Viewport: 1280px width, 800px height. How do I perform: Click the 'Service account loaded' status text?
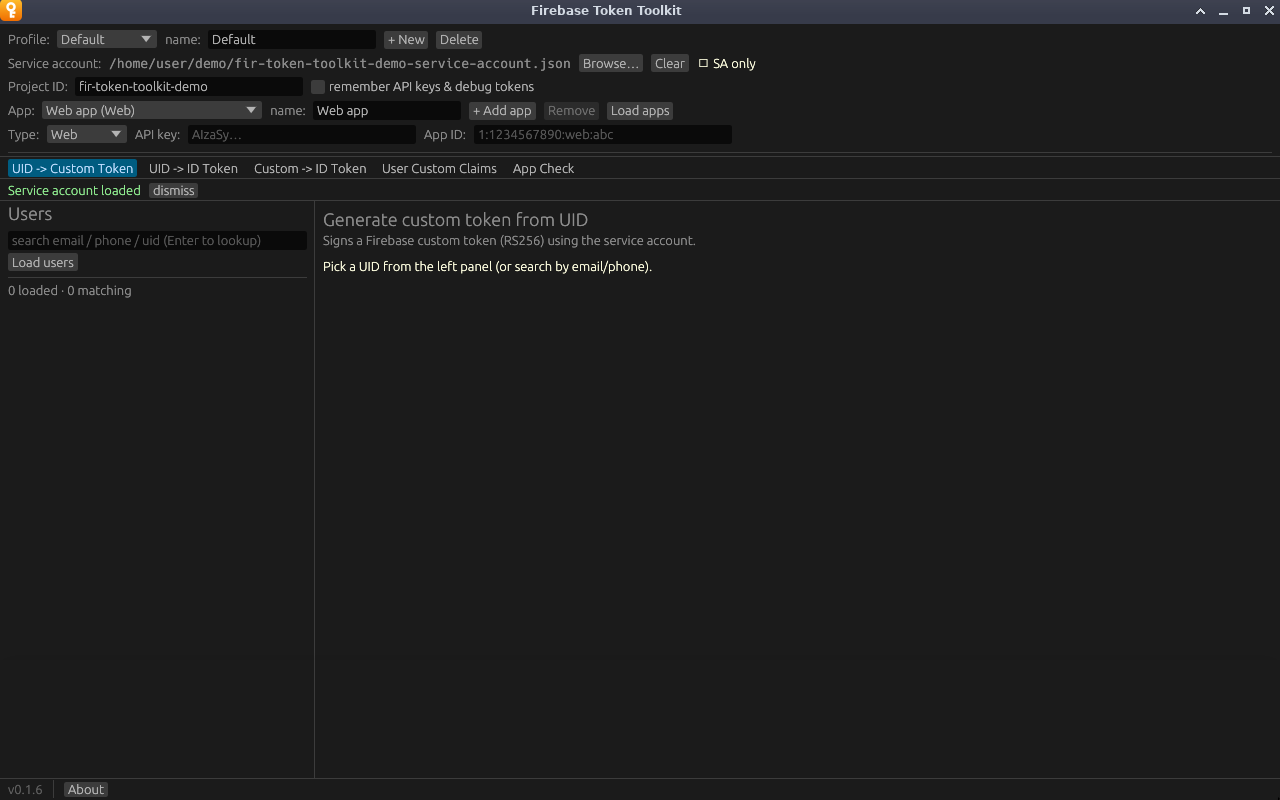click(74, 190)
